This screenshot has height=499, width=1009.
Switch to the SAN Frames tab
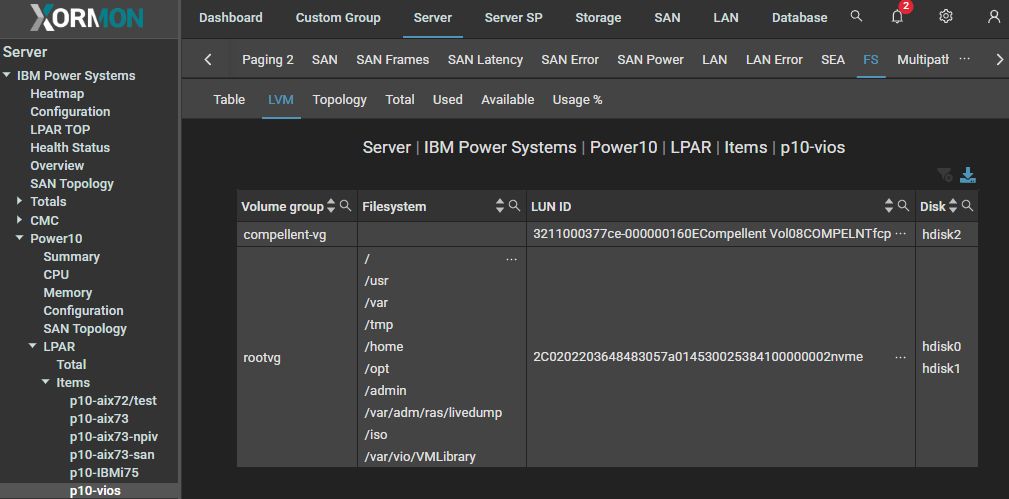[393, 60]
